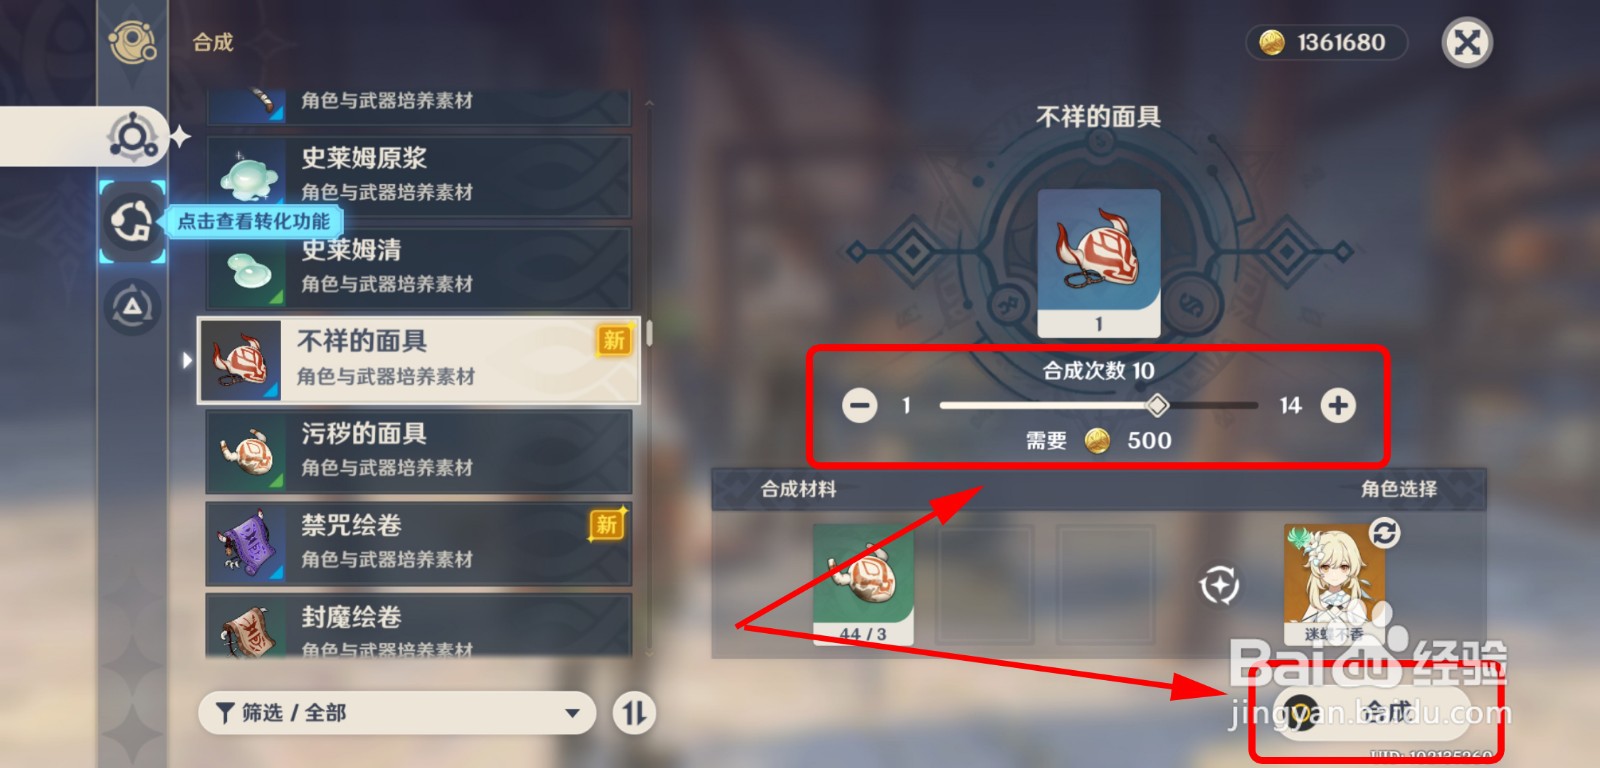Open the crafting synthesis tab icon
The image size is (1600, 768).
[133, 136]
